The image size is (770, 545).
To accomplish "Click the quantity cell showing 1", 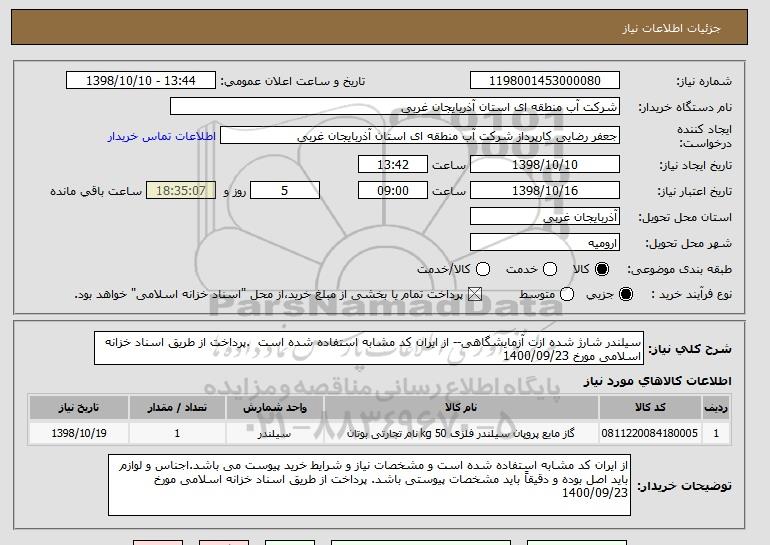I will tap(177, 433).
